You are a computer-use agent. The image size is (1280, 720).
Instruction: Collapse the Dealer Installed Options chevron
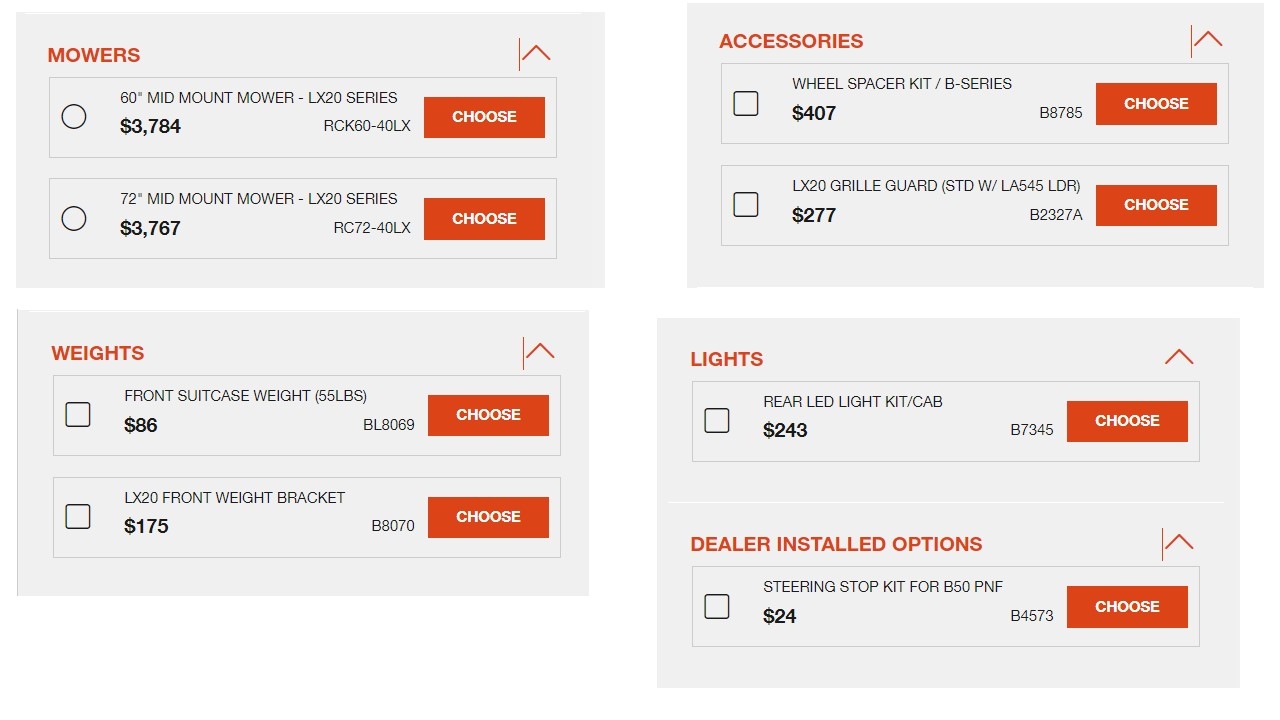(1179, 543)
